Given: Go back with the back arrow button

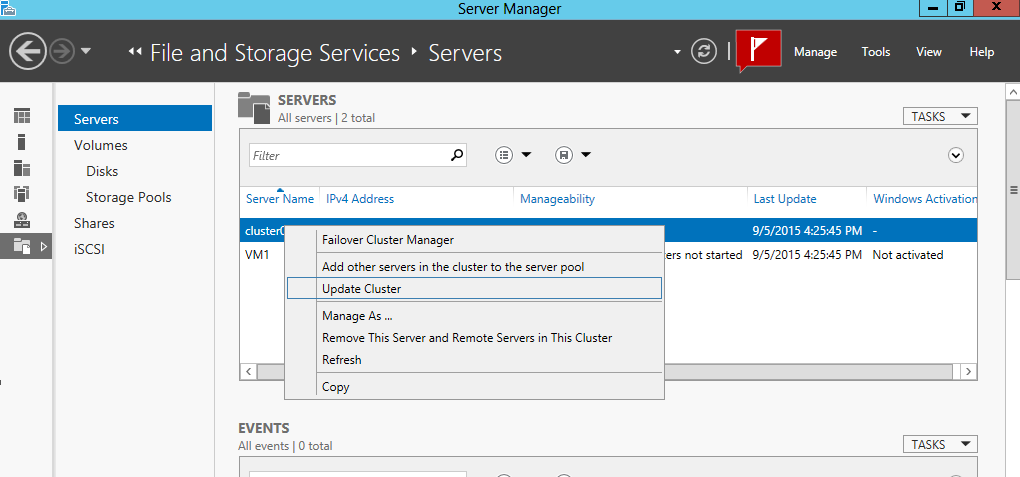Looking at the screenshot, I should tap(28, 51).
